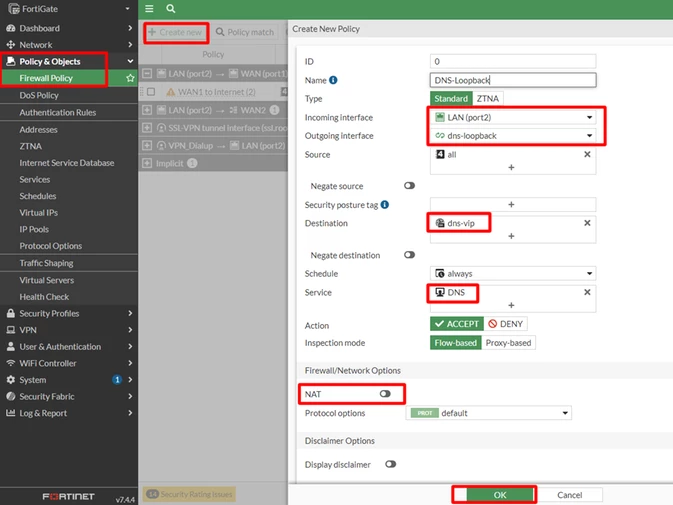Expand LAN (port2) to WAN2 group
The image size is (673, 505).
tap(147, 110)
